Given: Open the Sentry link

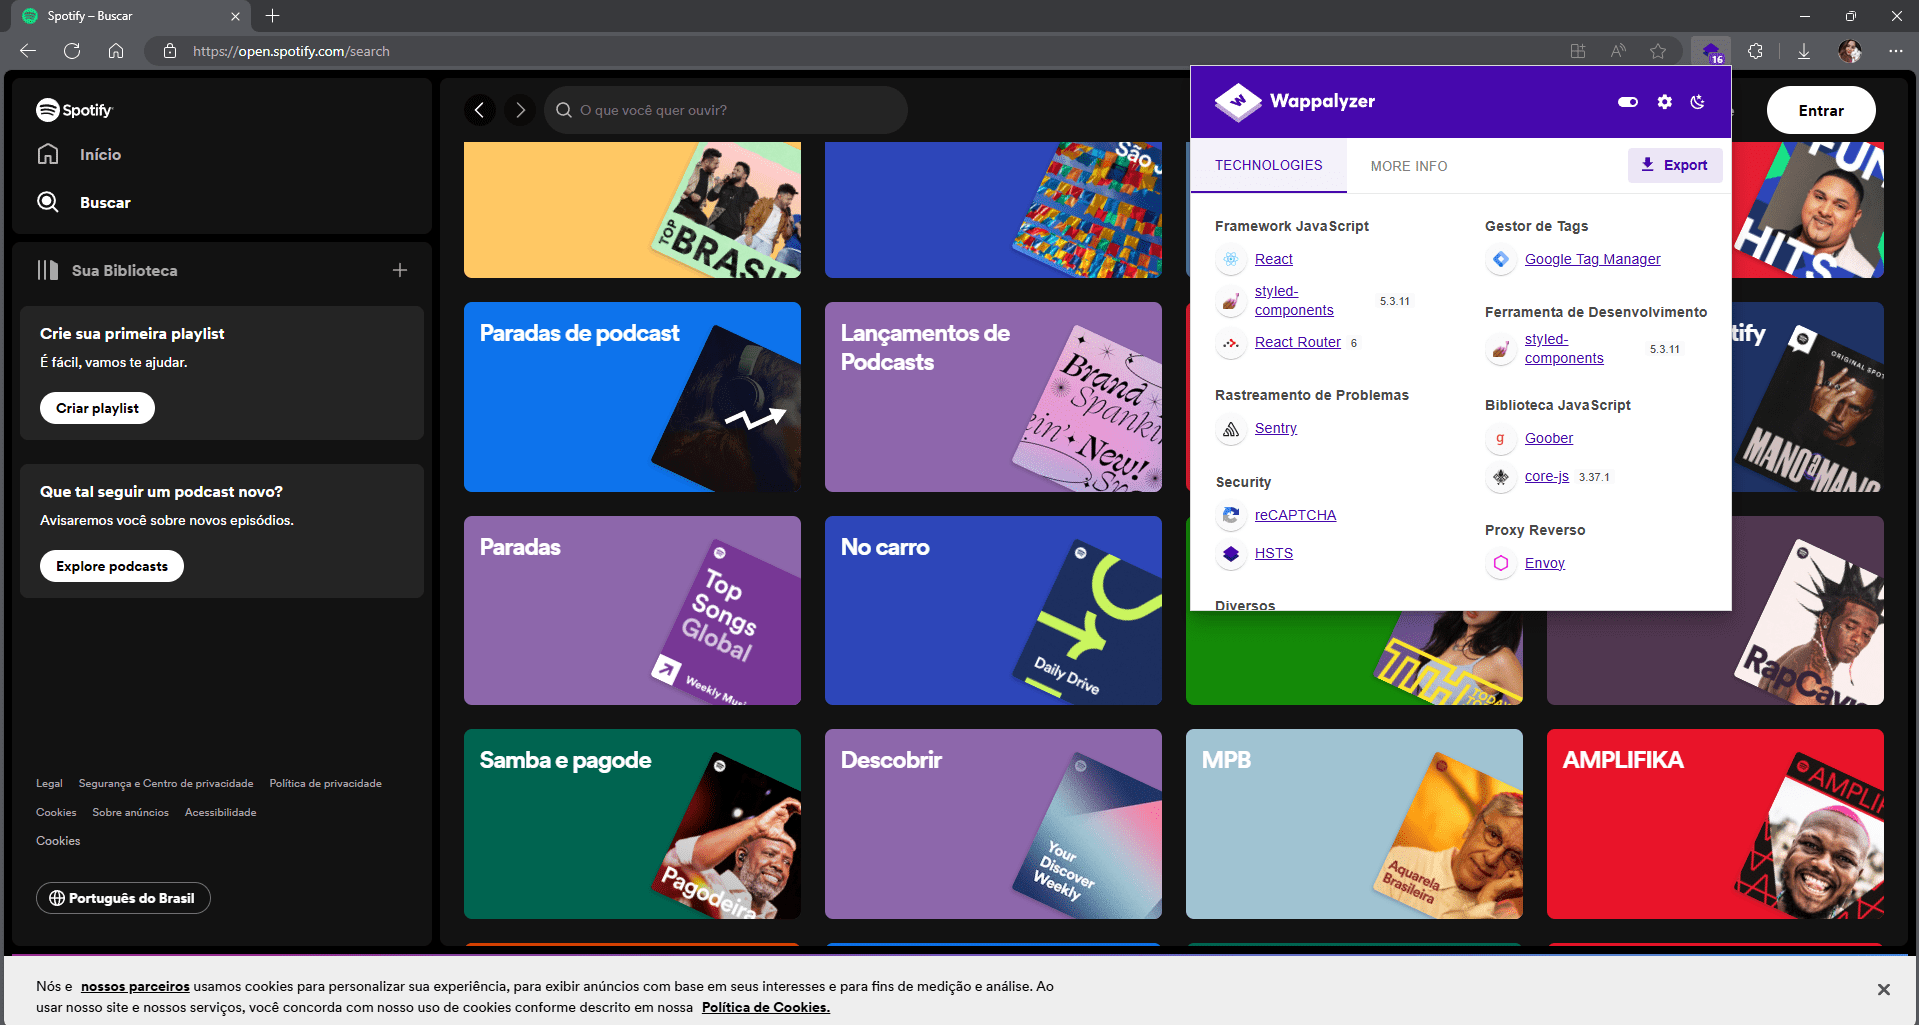Looking at the screenshot, I should coord(1275,428).
